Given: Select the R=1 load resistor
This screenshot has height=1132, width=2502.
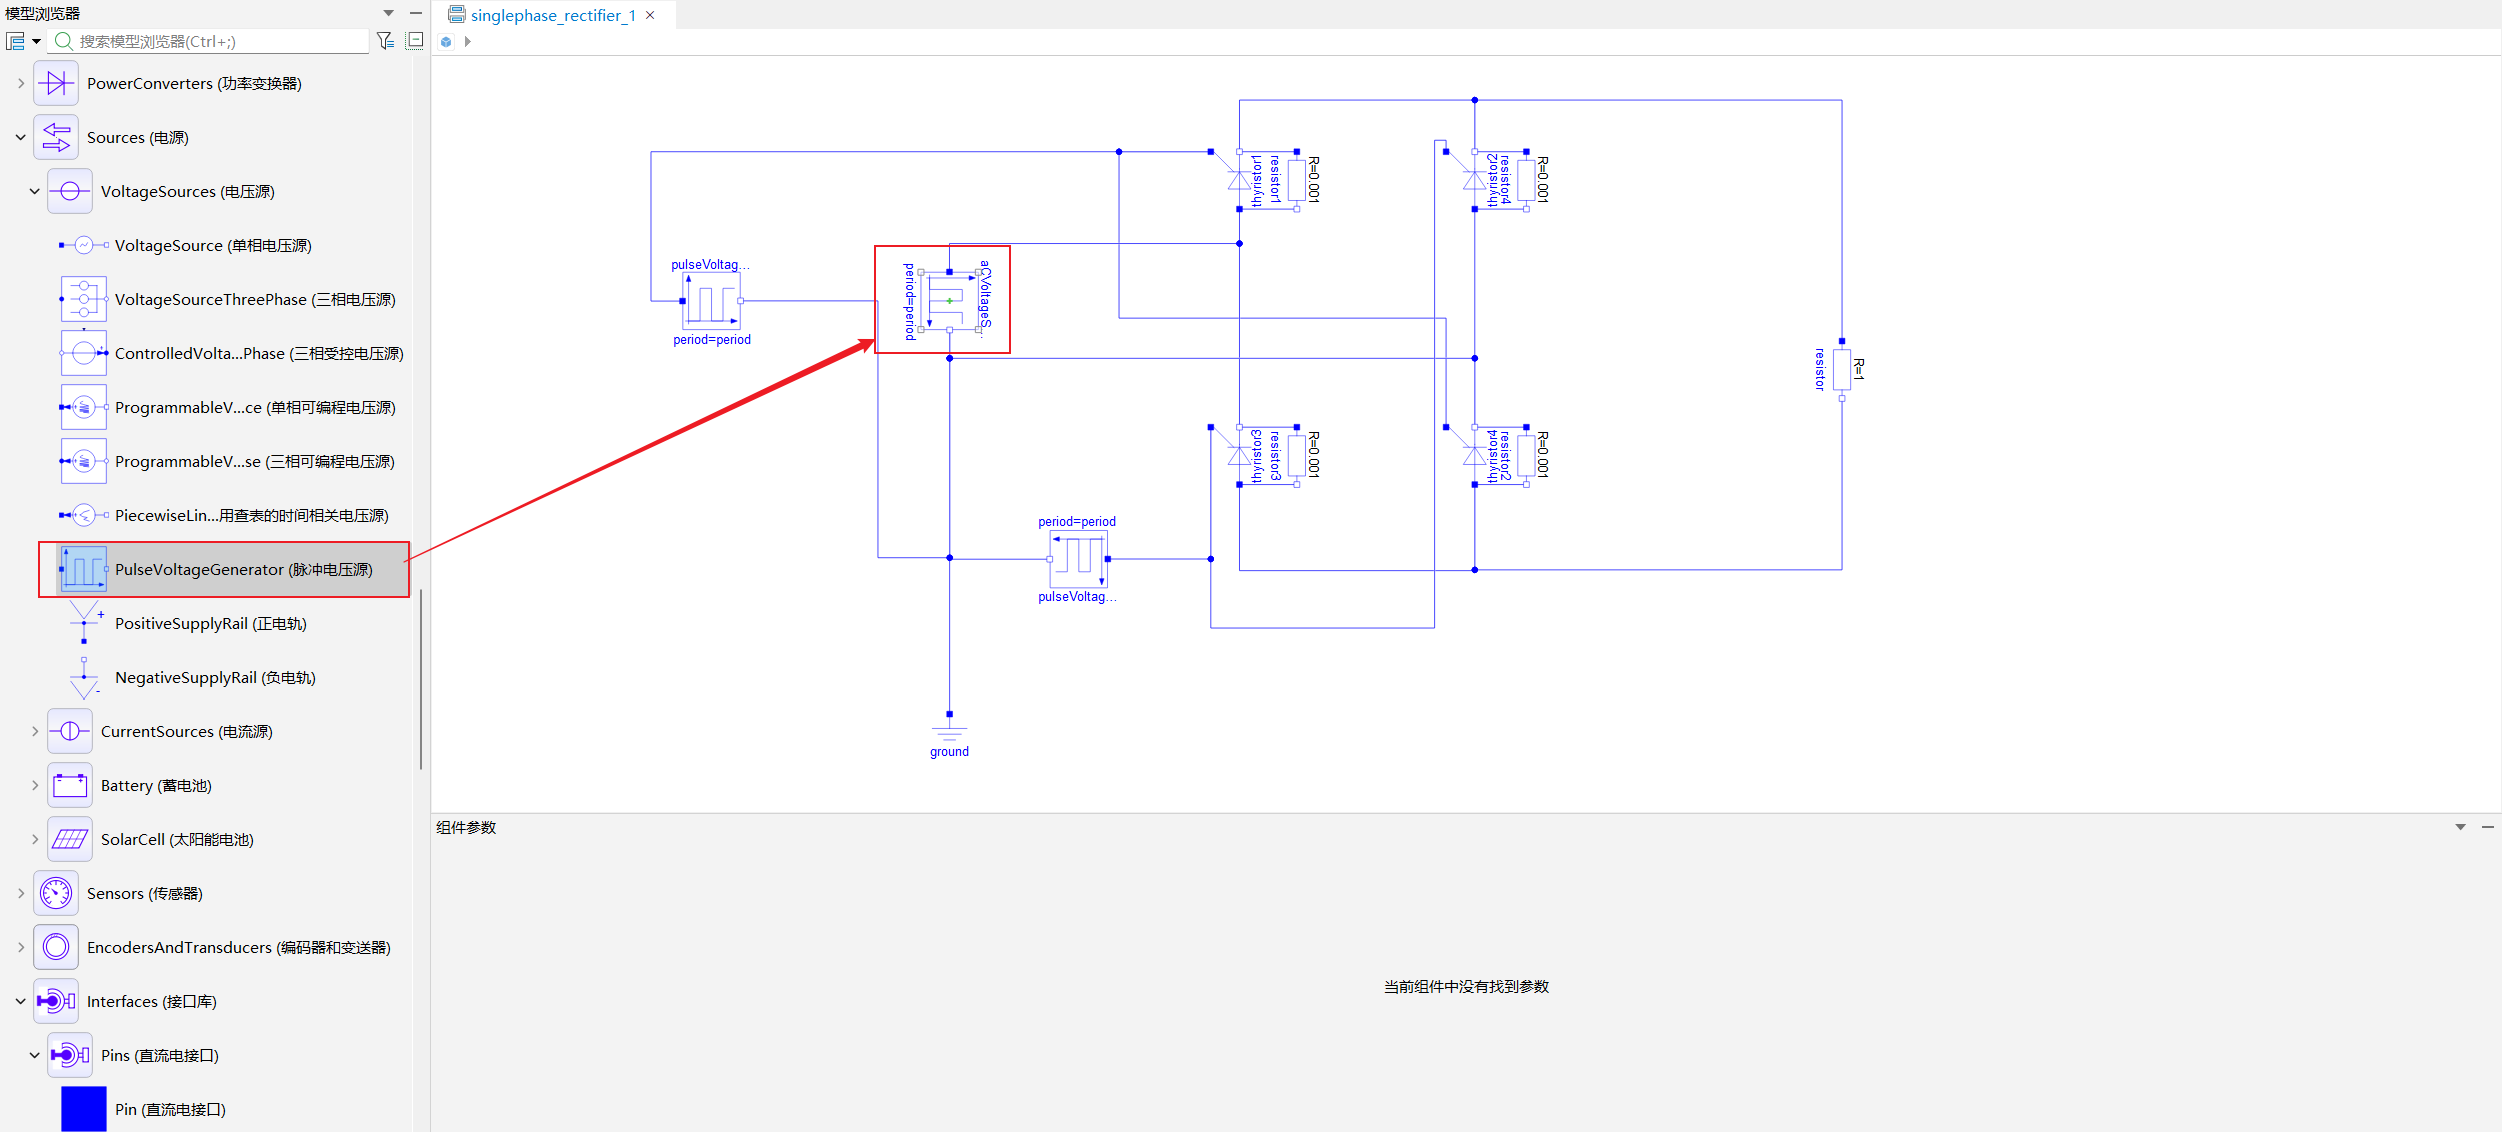Looking at the screenshot, I should point(1841,370).
